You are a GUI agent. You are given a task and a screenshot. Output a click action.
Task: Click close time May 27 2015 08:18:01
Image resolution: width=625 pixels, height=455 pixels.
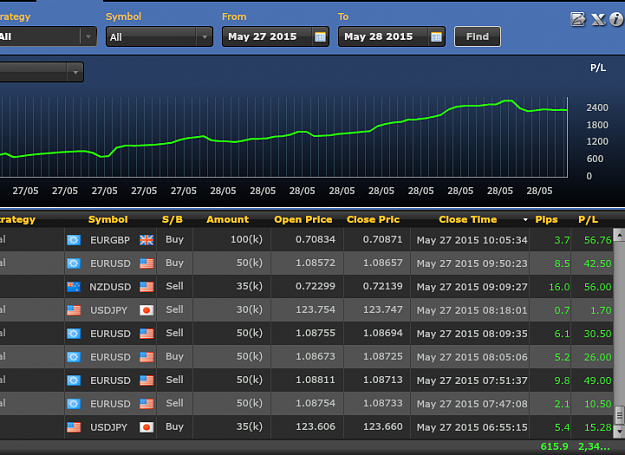pyautogui.click(x=472, y=310)
